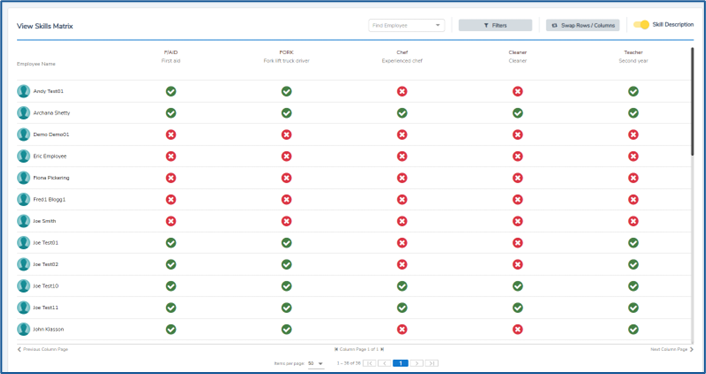The height and width of the screenshot is (374, 706).
Task: Click the vertical scrollbar of the matrix
Action: coord(692,101)
